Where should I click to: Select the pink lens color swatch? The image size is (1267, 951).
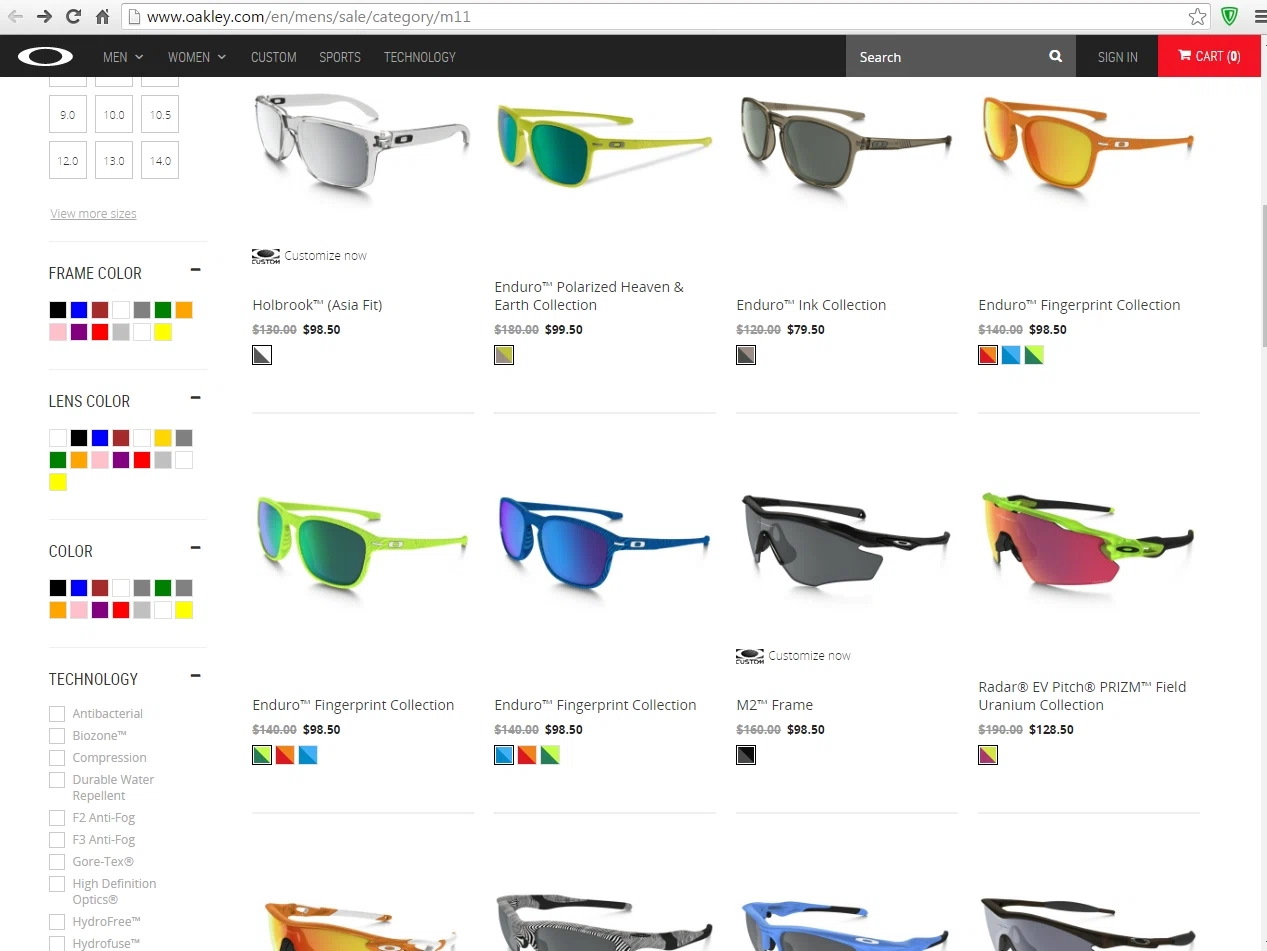pyautogui.click(x=100, y=460)
